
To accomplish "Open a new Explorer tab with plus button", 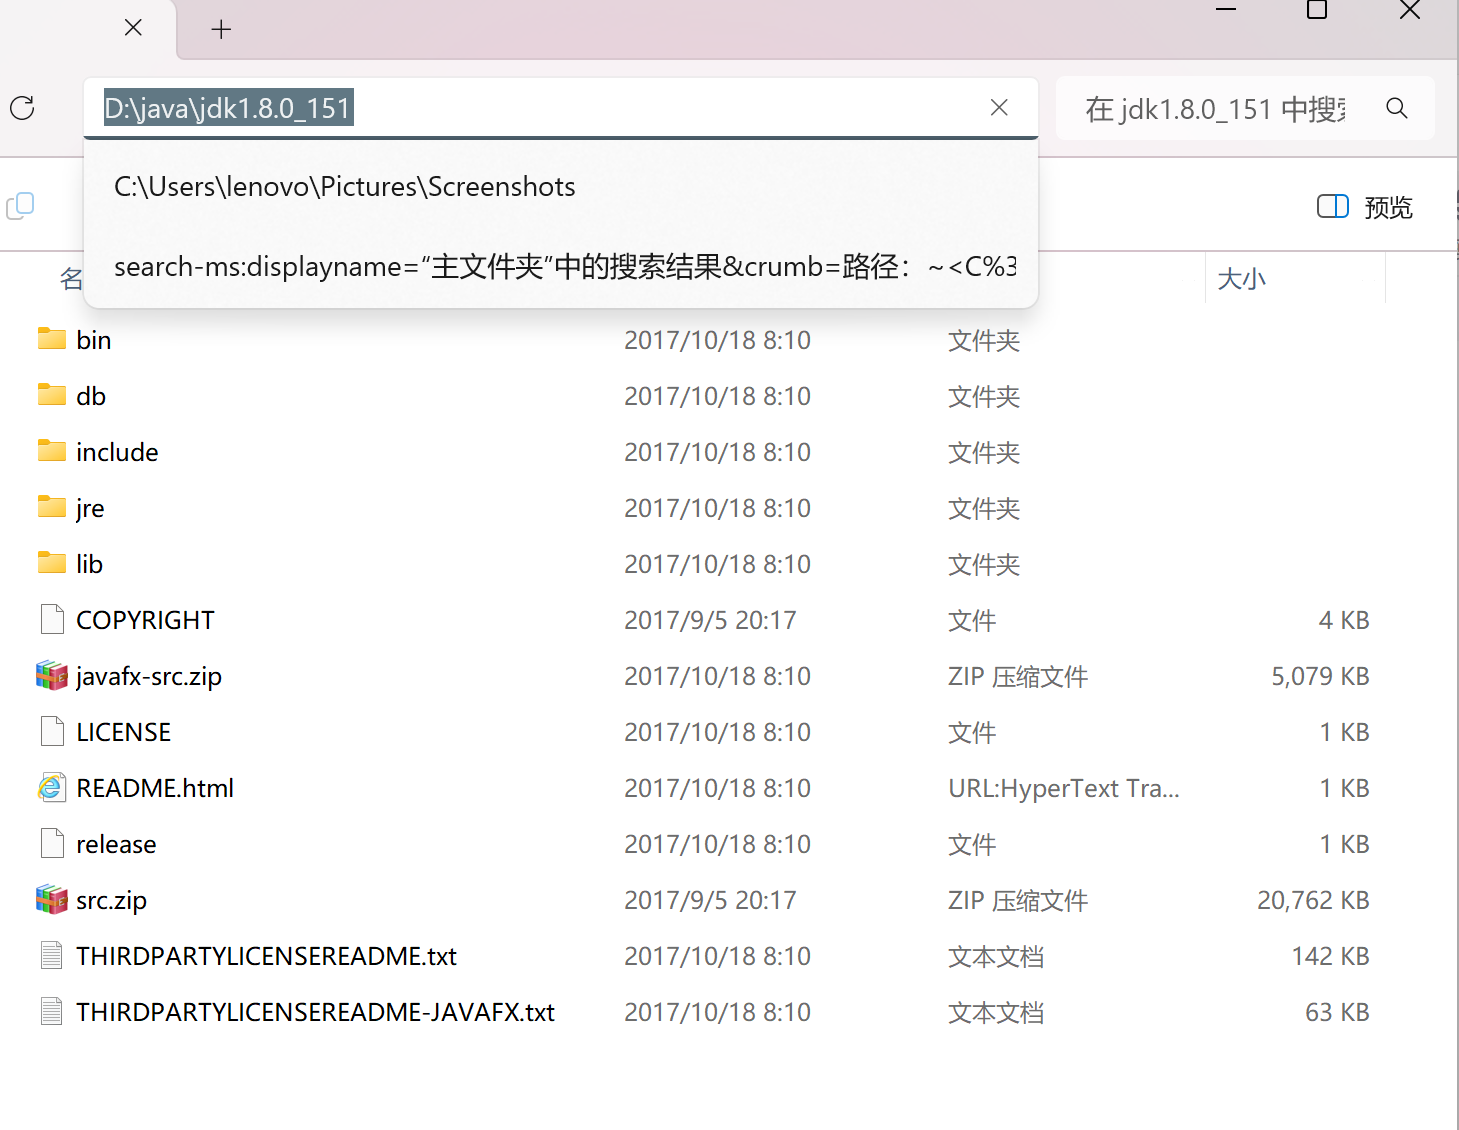I will 220,28.
